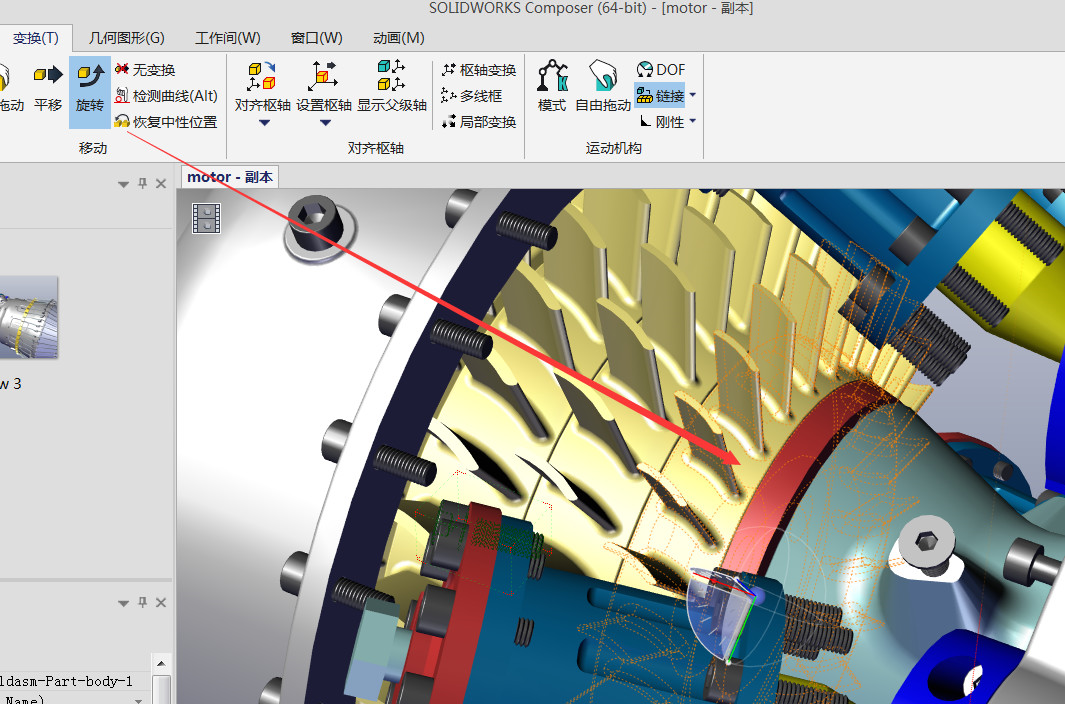The height and width of the screenshot is (704, 1065).
Task: Toggle the 局部变换 local transform option
Action: click(x=479, y=122)
